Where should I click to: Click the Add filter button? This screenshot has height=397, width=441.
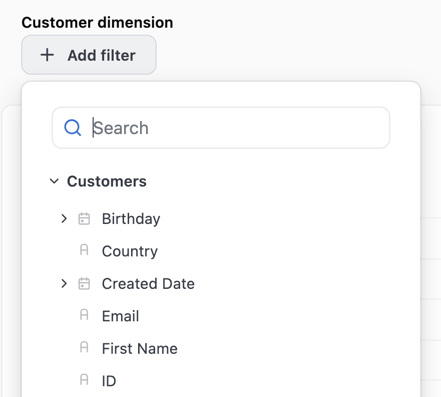coord(89,55)
